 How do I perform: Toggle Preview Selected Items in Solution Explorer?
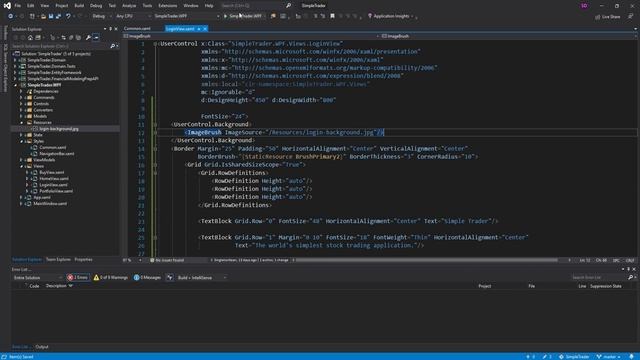96,38
